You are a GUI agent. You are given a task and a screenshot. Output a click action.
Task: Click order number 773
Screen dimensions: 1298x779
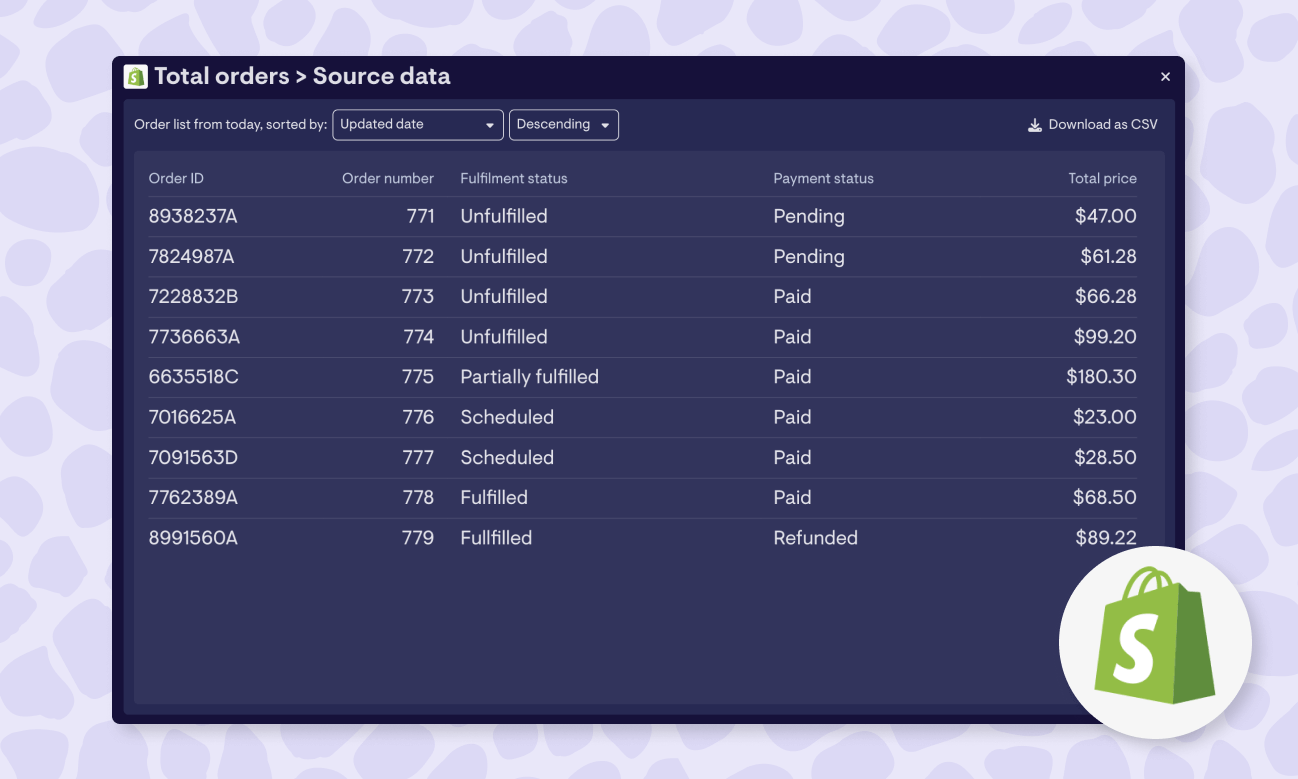tap(418, 296)
